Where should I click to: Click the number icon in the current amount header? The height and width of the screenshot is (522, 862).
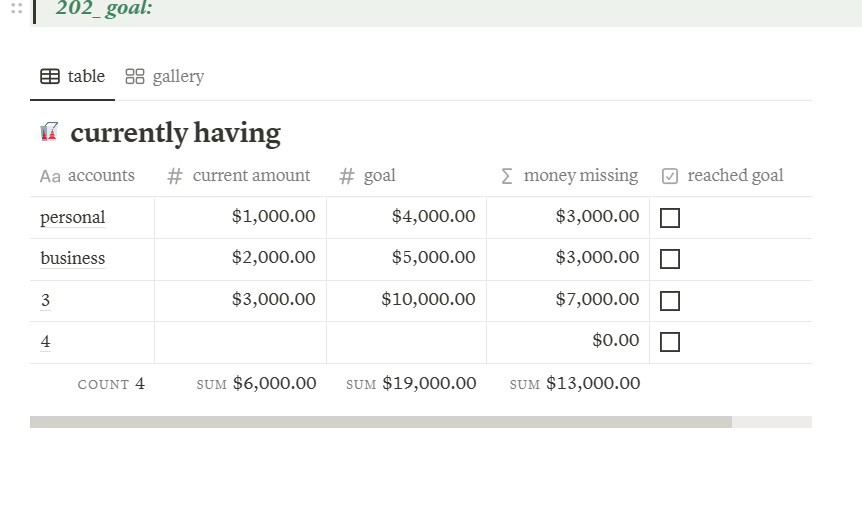pyautogui.click(x=175, y=177)
